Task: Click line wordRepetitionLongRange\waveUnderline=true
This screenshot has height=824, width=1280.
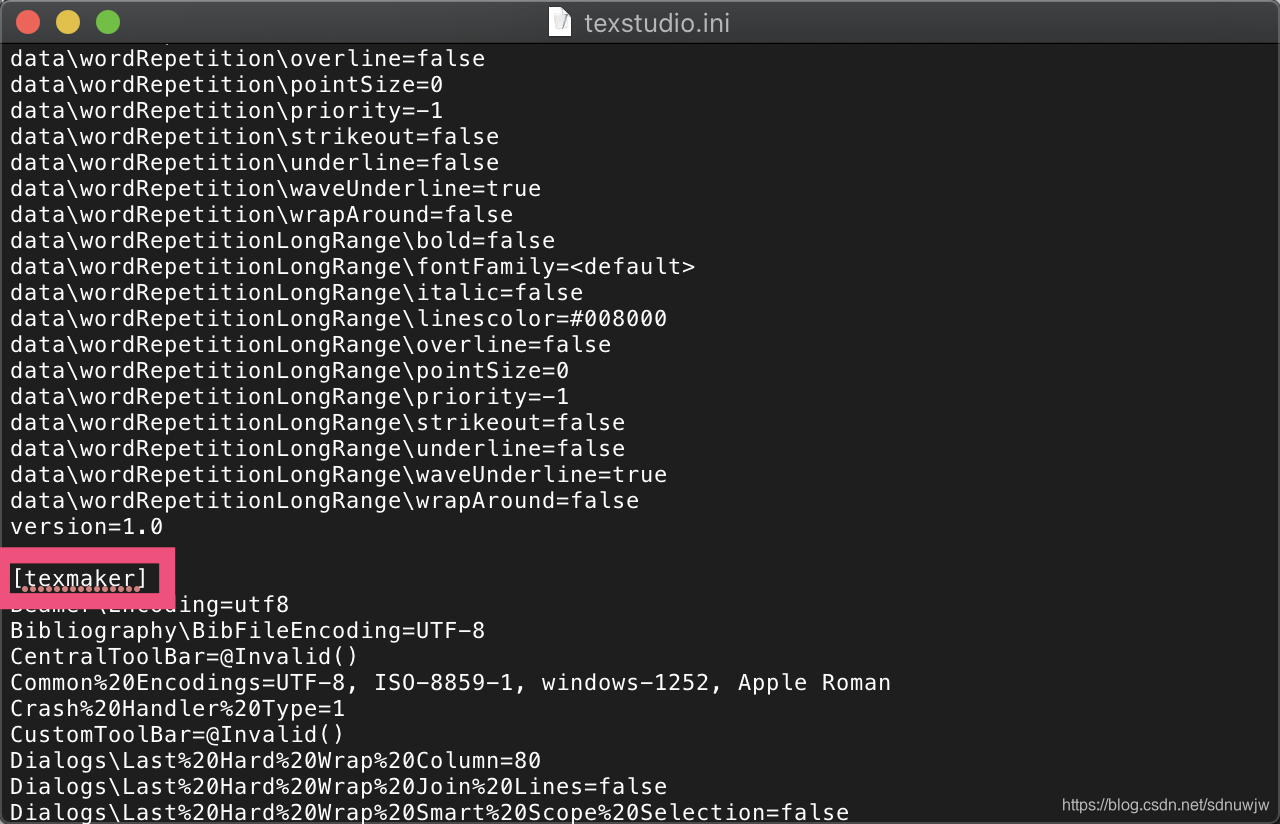Action: [x=338, y=475]
